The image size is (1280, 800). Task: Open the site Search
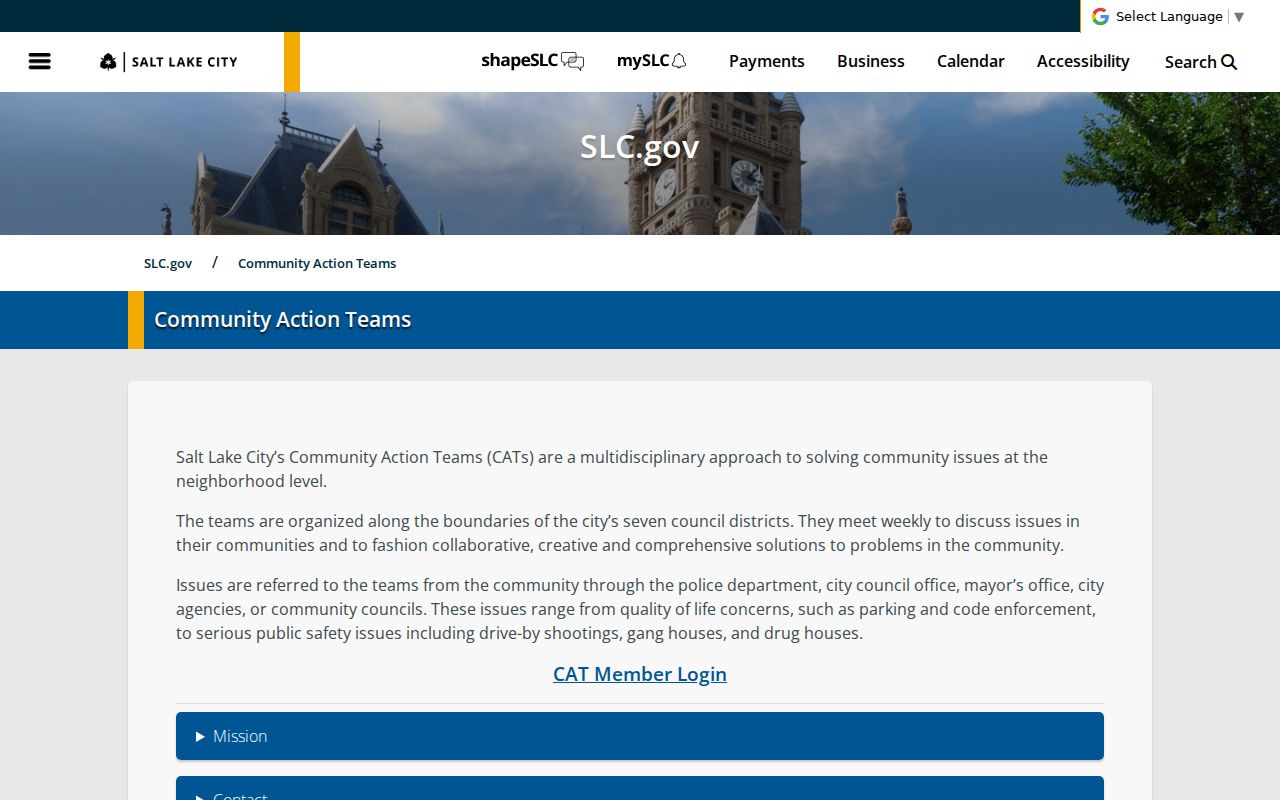point(1201,62)
